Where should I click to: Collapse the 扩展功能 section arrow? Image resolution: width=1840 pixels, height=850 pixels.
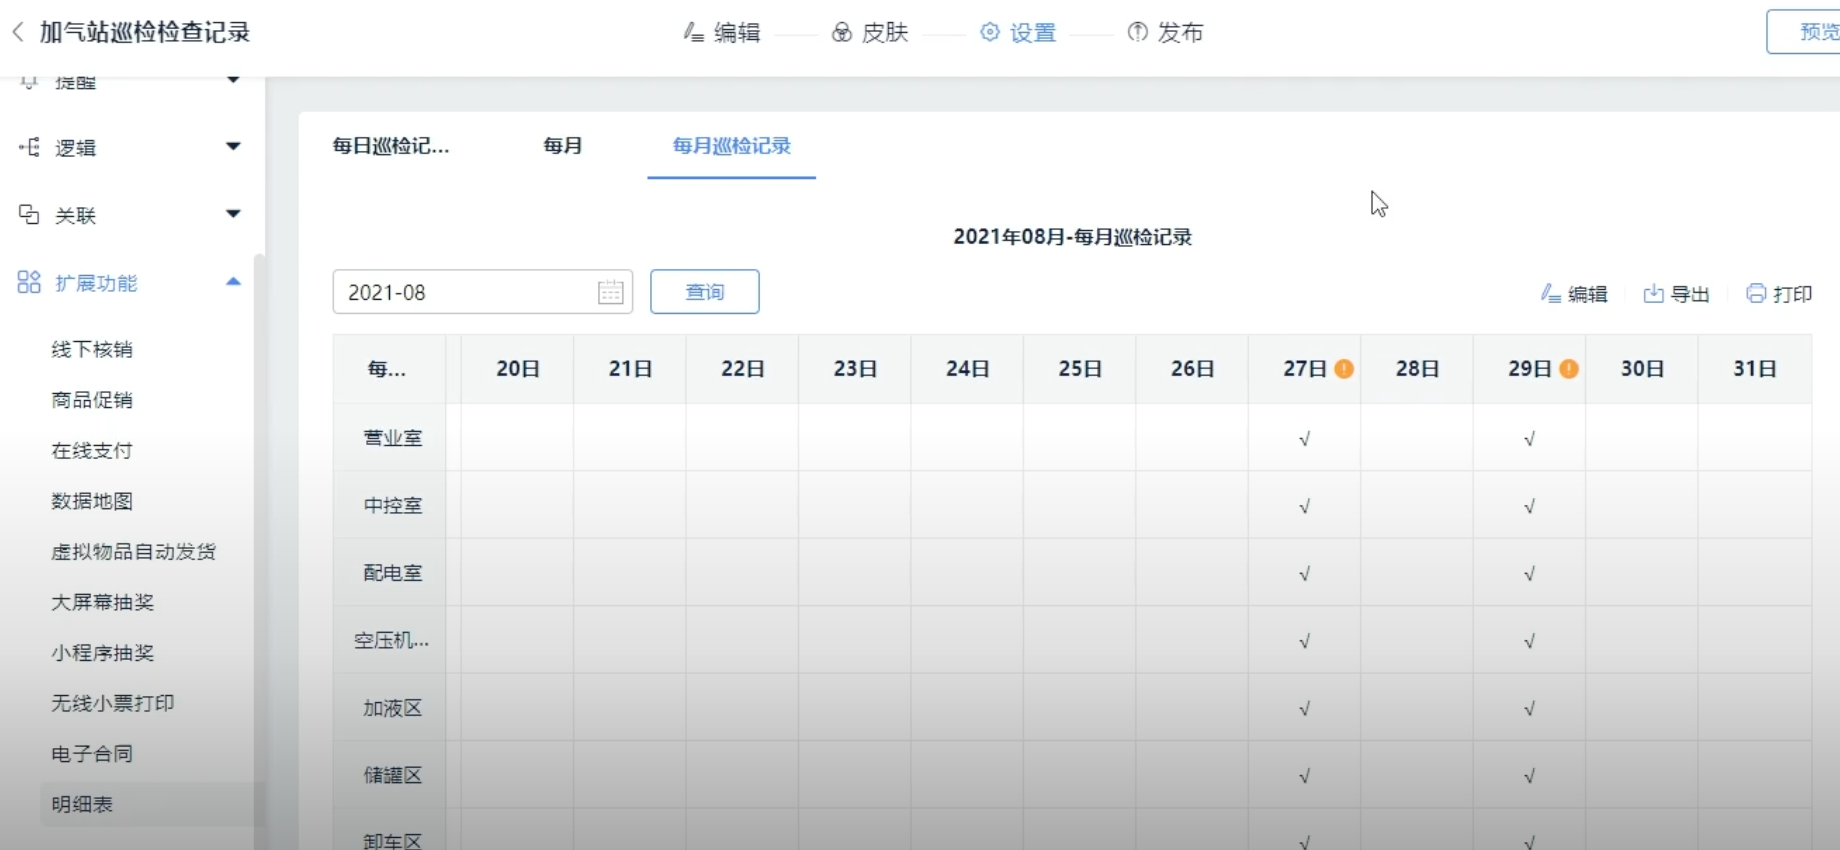[x=233, y=283]
